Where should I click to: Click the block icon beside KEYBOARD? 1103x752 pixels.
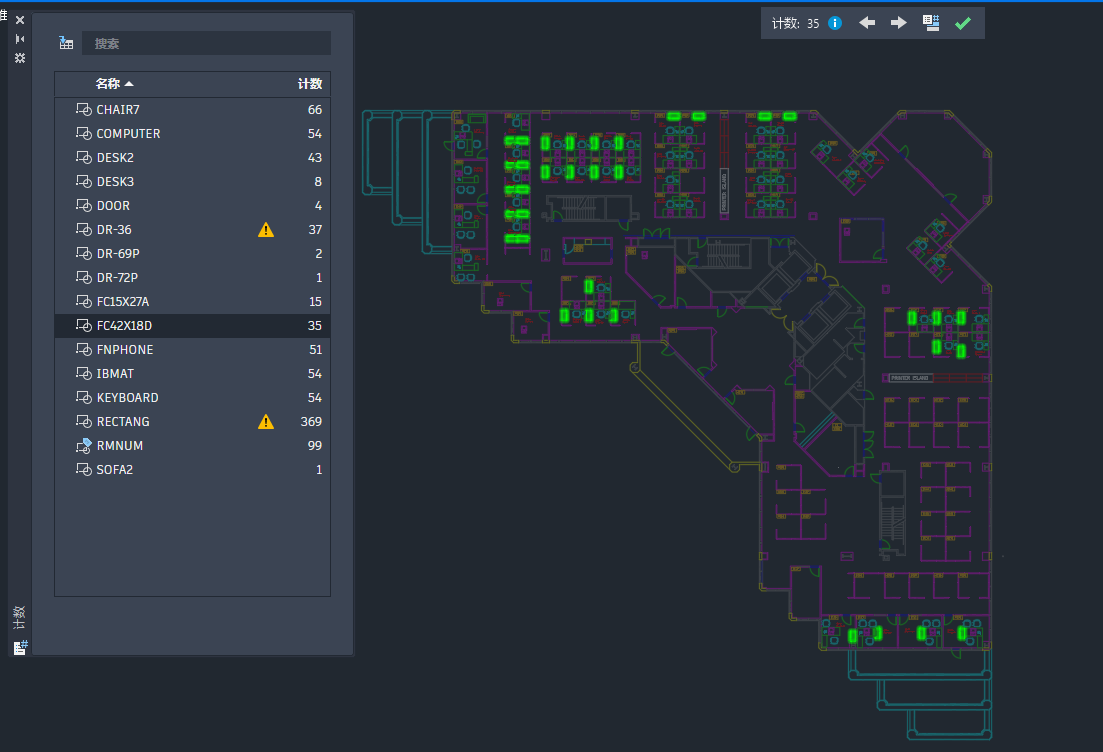pyautogui.click(x=84, y=397)
